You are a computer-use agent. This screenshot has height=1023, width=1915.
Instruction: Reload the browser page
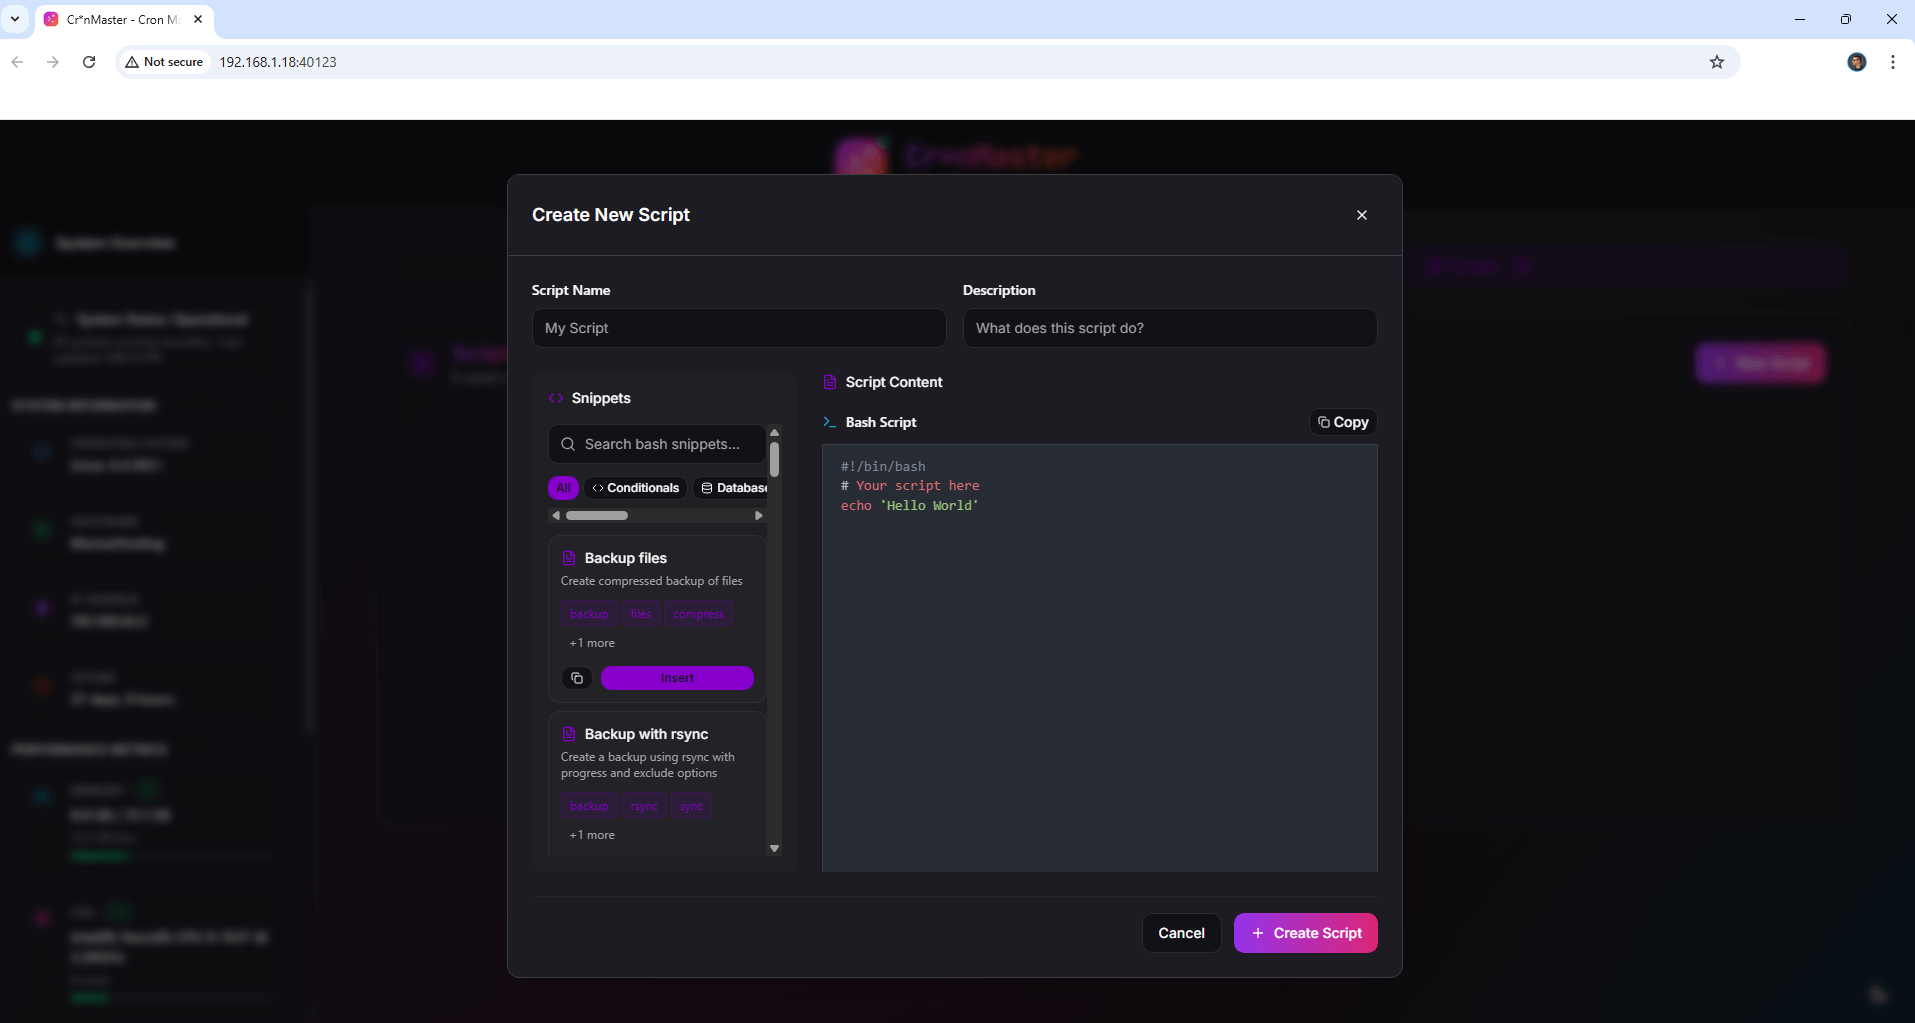[x=89, y=62]
